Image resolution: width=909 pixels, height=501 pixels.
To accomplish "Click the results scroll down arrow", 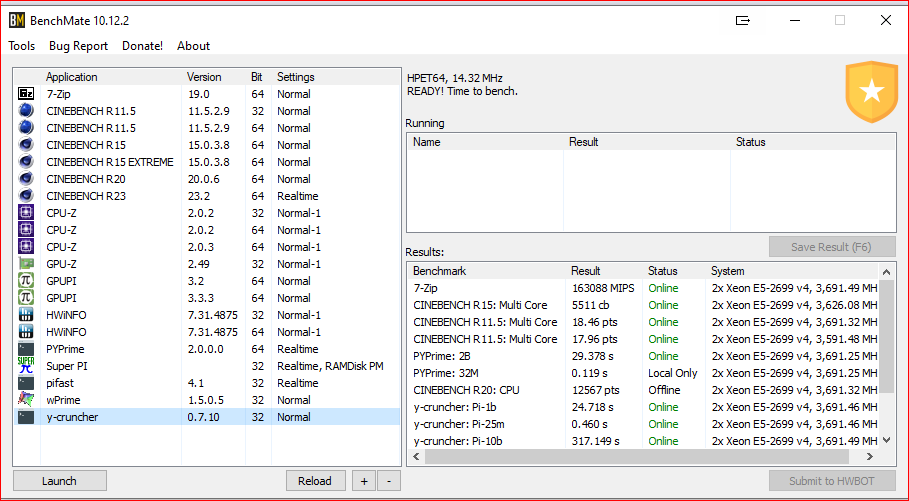I will [886, 441].
